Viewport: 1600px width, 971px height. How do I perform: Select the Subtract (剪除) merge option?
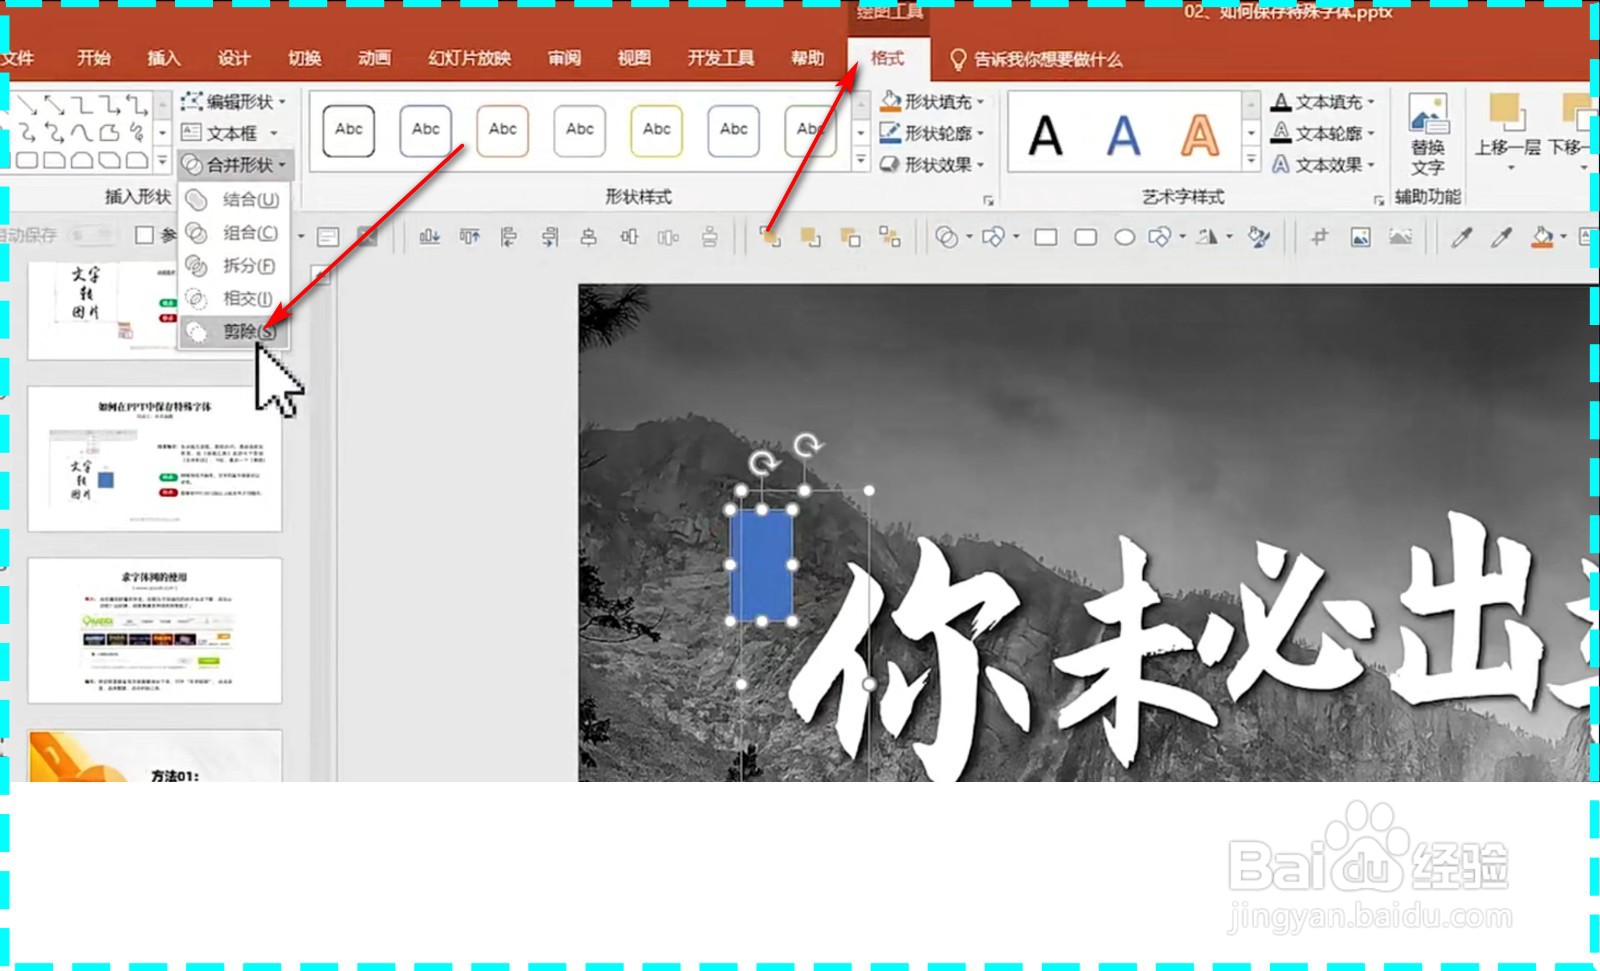(x=234, y=332)
